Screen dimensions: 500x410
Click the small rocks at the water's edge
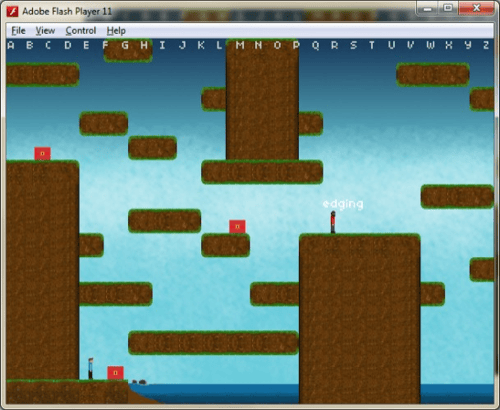[x=140, y=382]
